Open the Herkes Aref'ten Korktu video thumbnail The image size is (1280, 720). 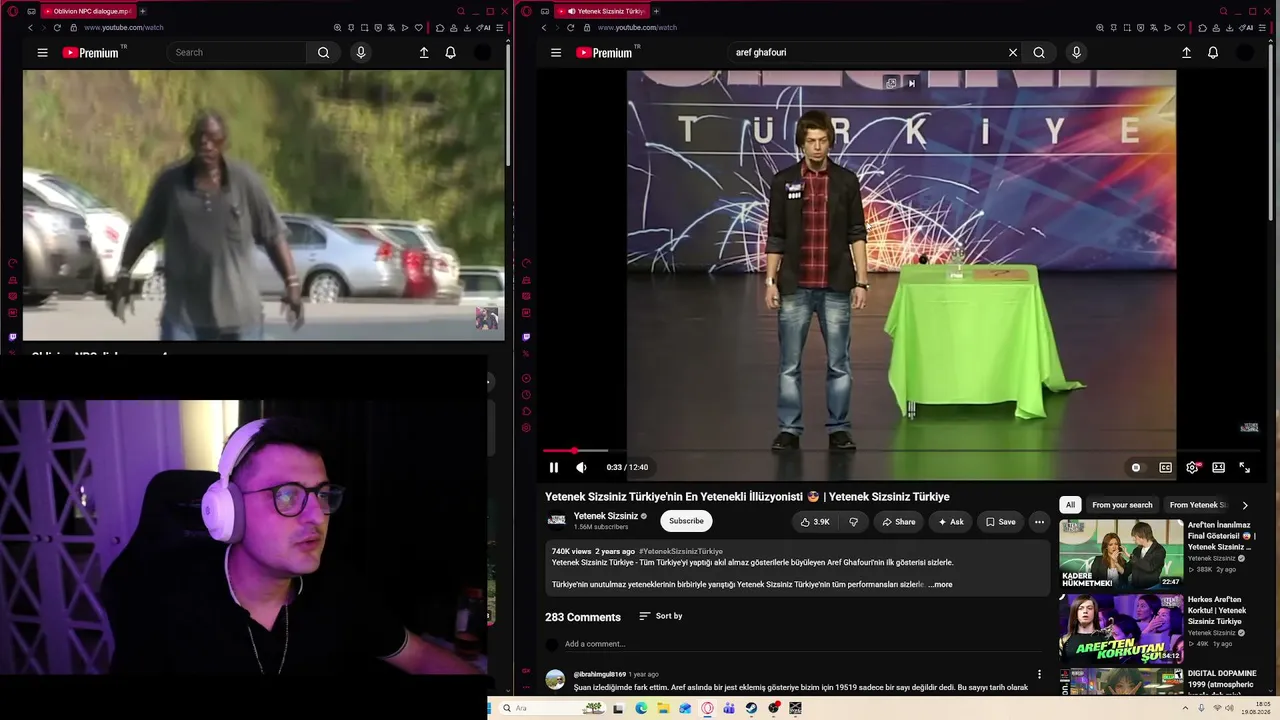click(1121, 629)
